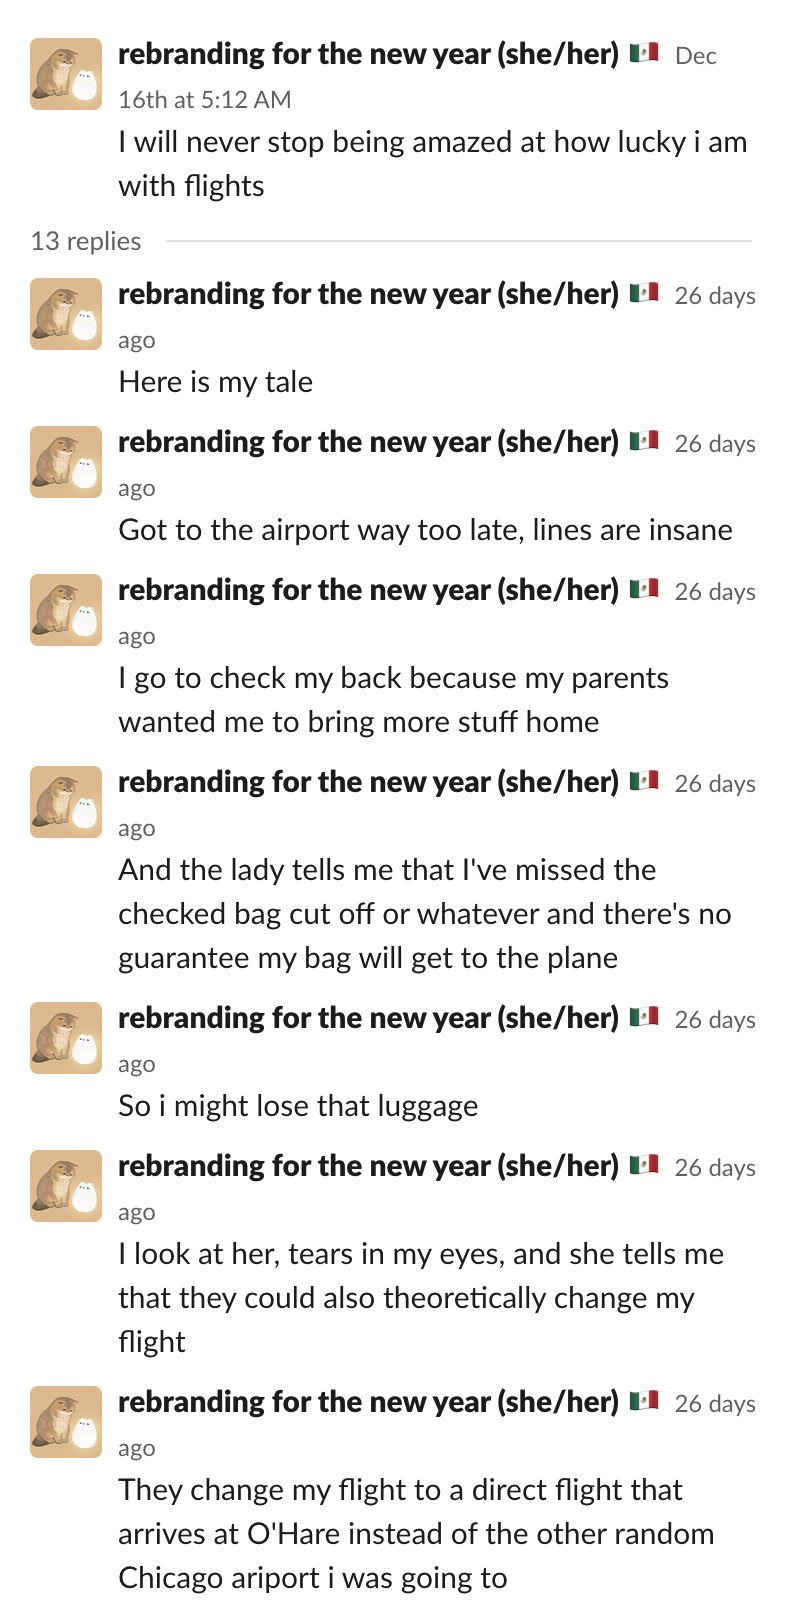Click username on the original flights post
The height and width of the screenshot is (1618, 796).
point(369,54)
